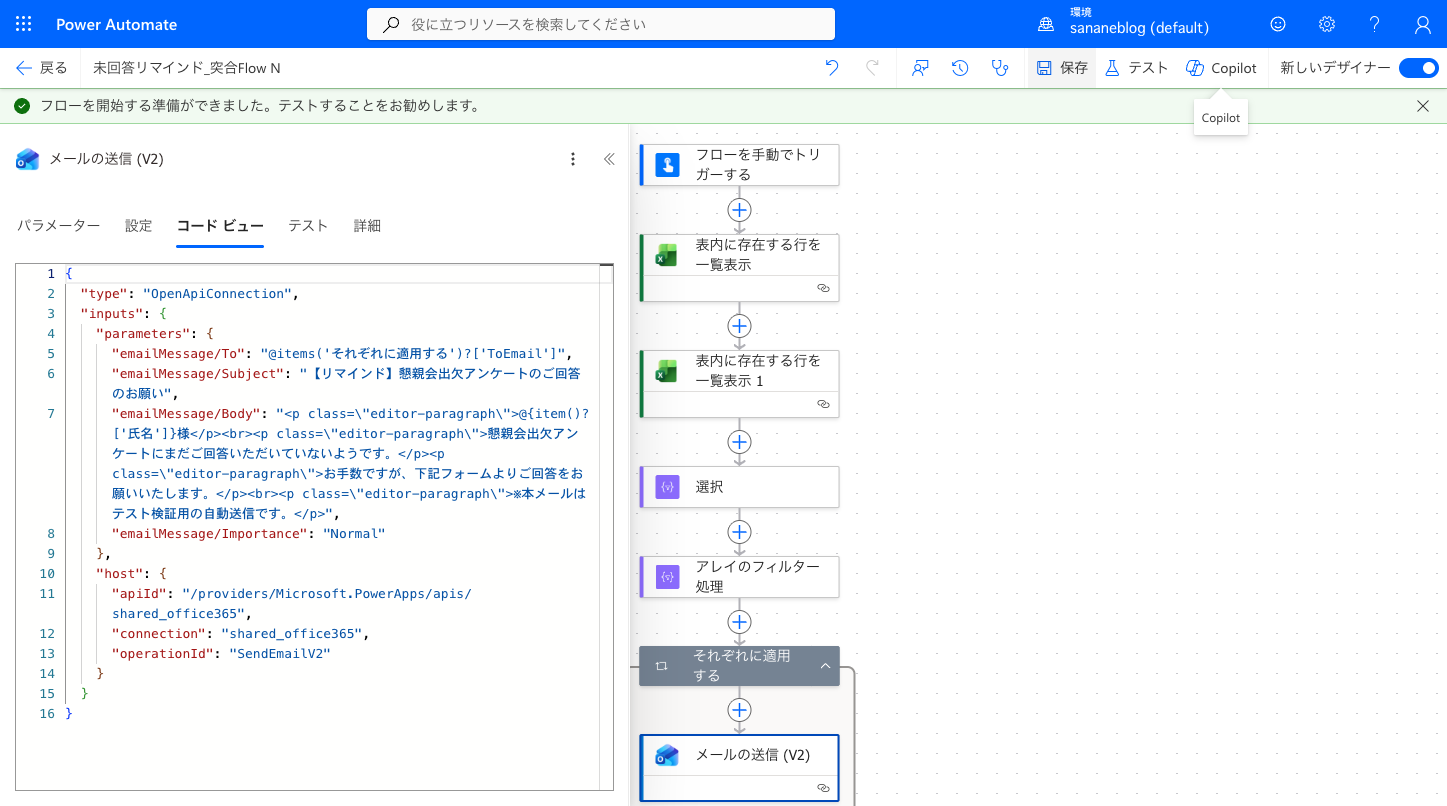Click the connection link icon on 一覧表示 1 card

[823, 404]
